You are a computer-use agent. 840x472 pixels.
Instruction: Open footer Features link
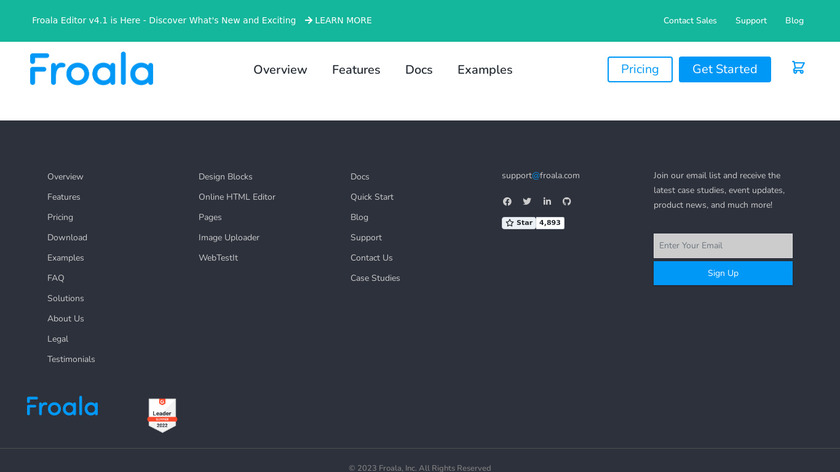pyautogui.click(x=63, y=197)
